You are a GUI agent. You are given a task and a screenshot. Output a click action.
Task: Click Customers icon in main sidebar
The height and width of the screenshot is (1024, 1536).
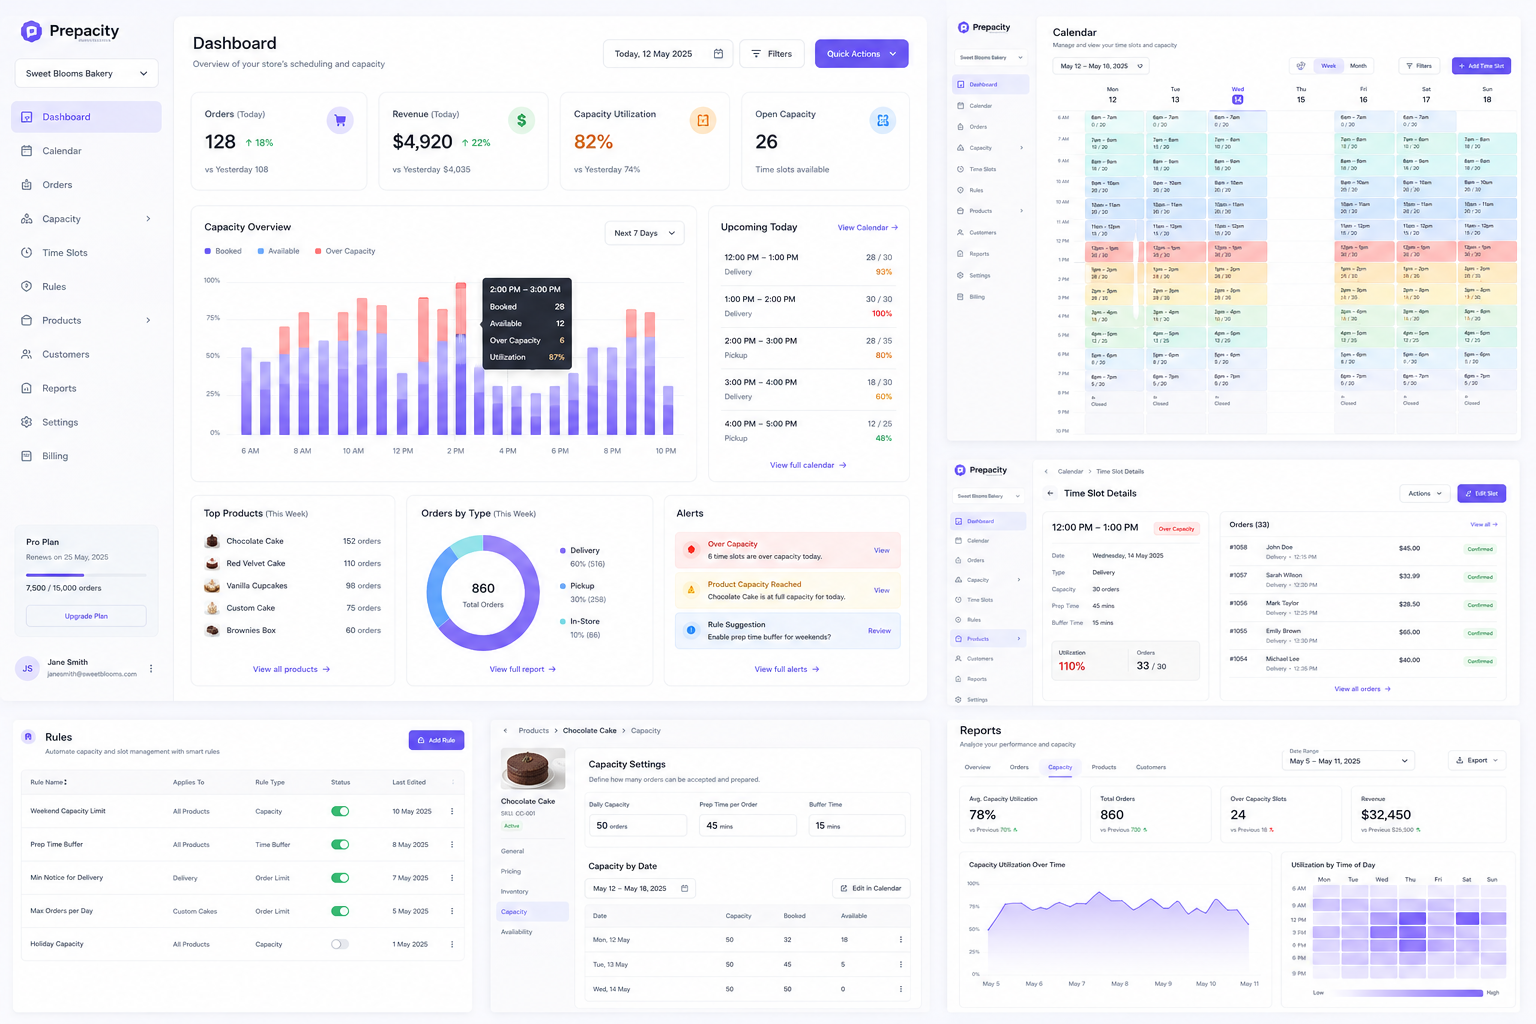coord(27,355)
